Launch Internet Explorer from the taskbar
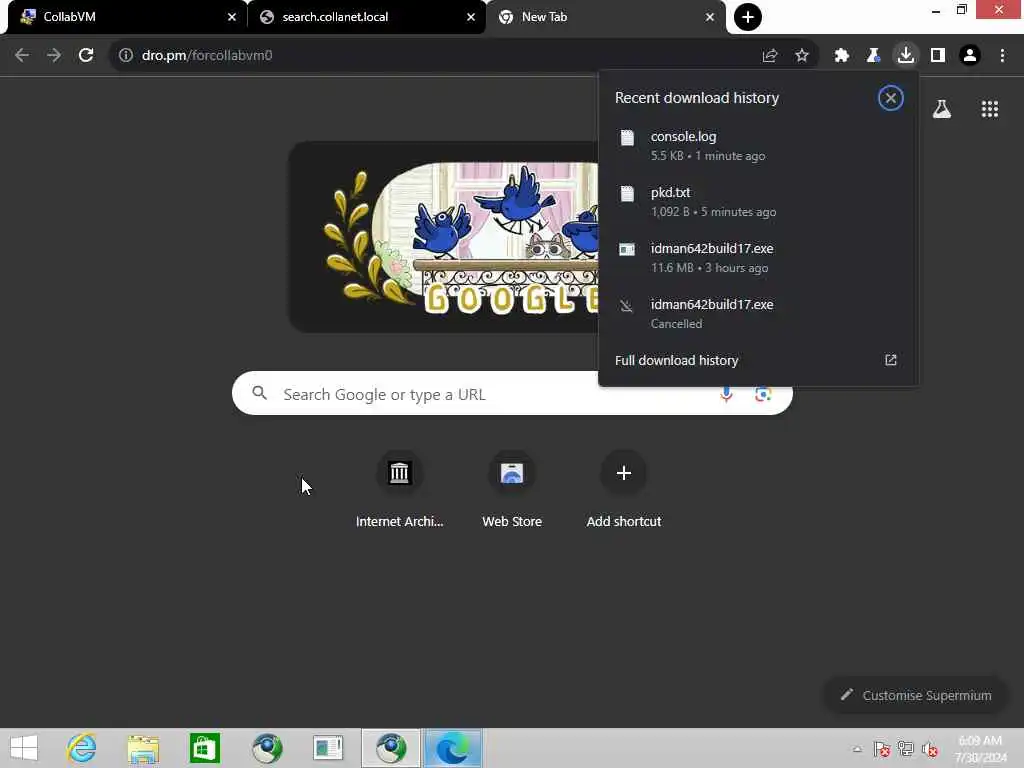This screenshot has width=1024, height=768. click(x=82, y=748)
